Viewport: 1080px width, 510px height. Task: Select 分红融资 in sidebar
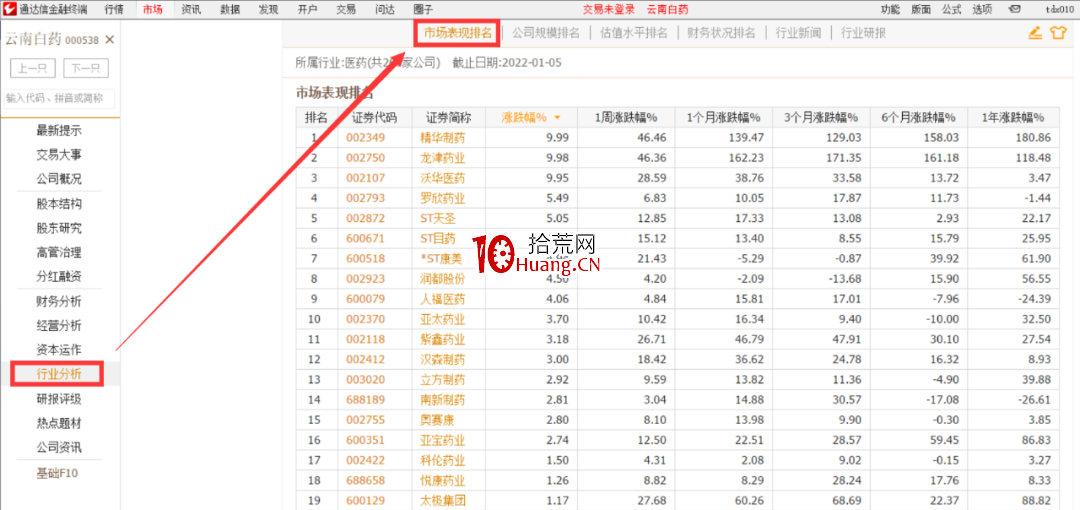coord(59,277)
